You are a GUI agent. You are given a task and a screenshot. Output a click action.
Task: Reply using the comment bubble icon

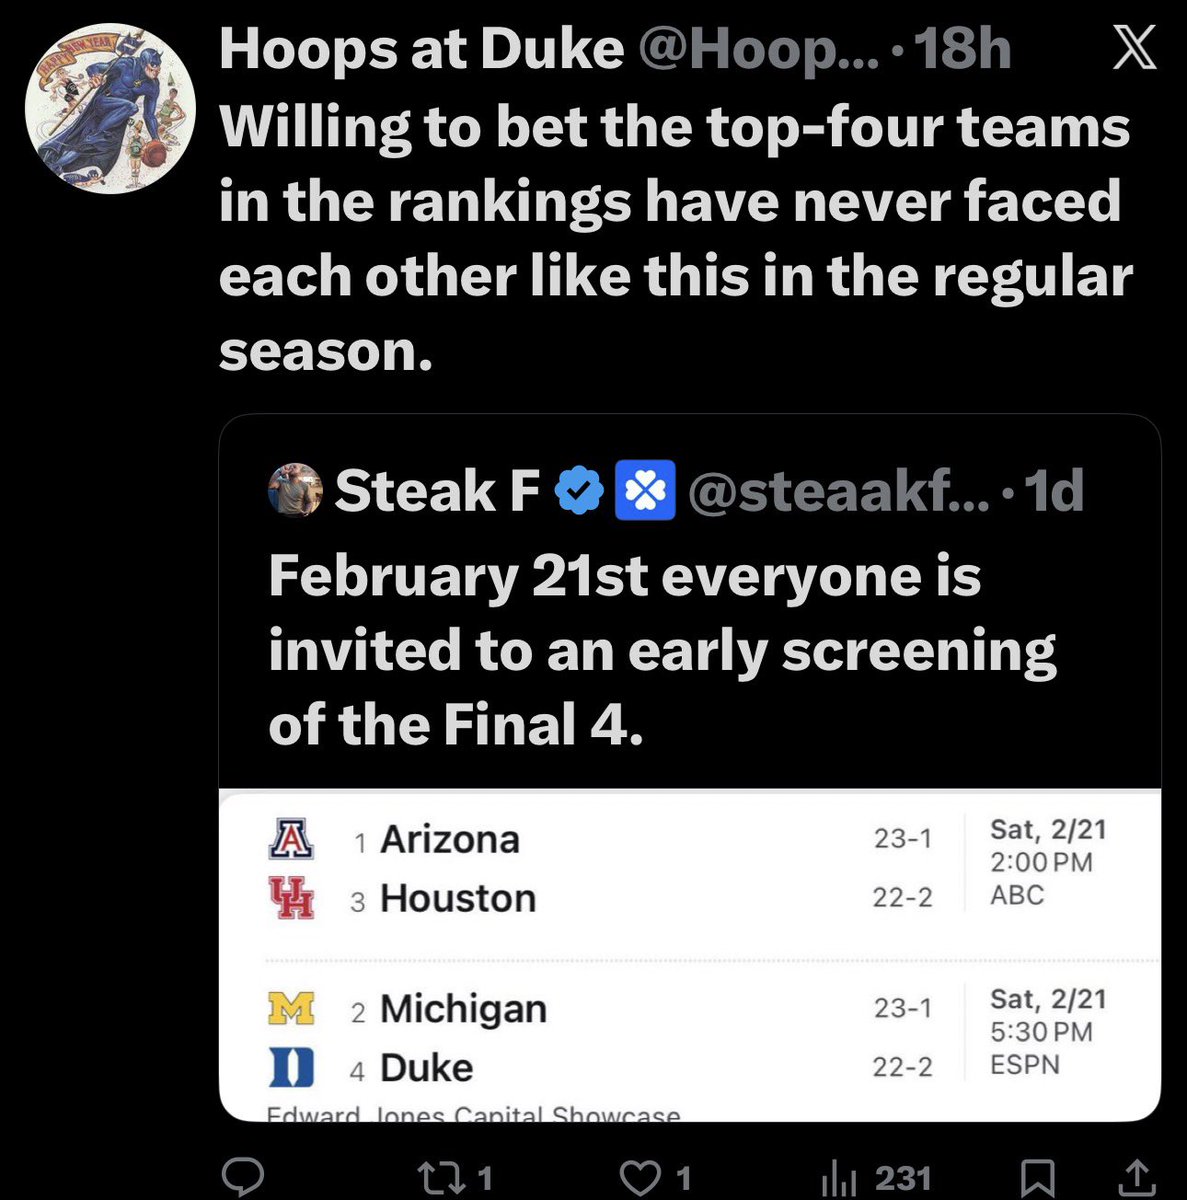click(x=242, y=1177)
